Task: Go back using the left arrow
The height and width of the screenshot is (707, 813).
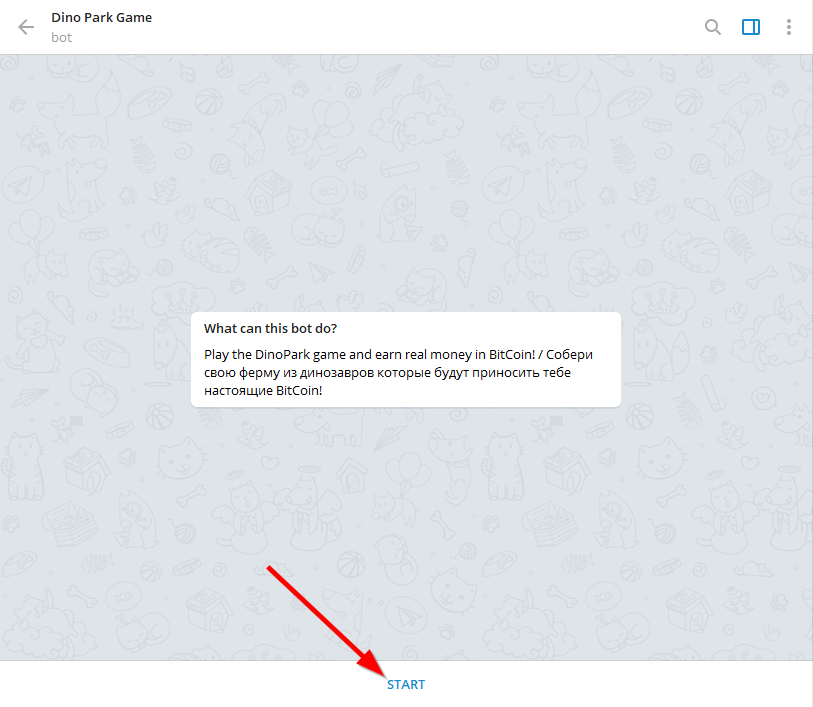Action: pyautogui.click(x=26, y=27)
